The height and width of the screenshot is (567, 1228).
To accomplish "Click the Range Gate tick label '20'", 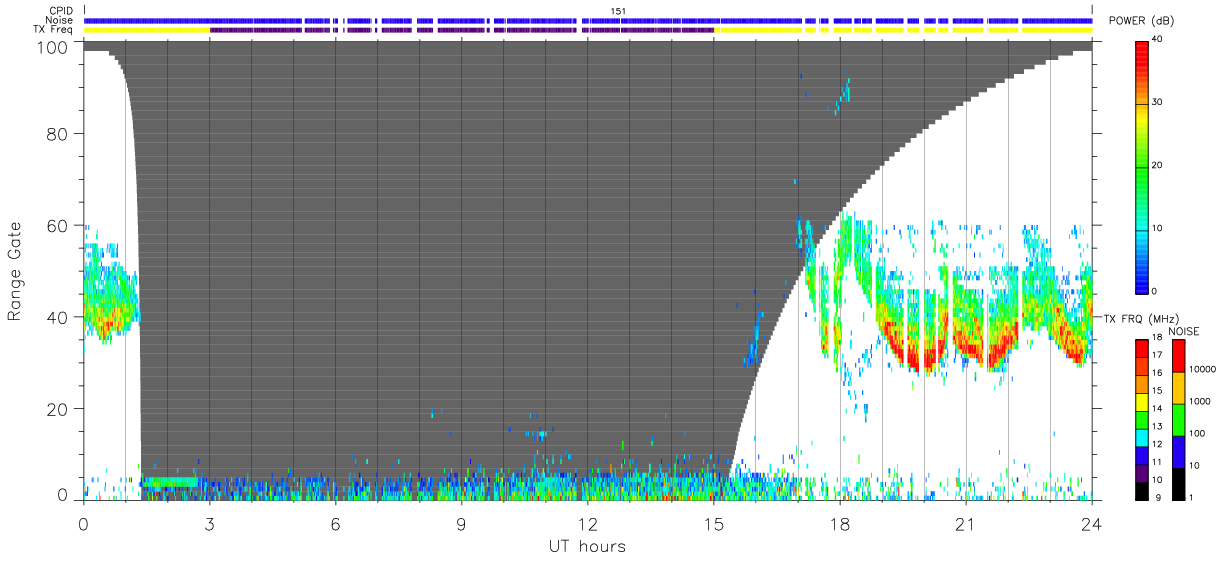I will (58, 409).
